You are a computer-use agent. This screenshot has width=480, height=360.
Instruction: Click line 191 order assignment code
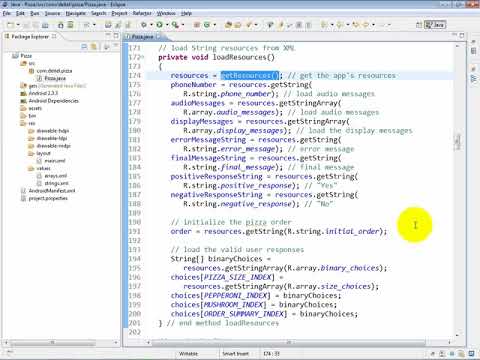click(x=279, y=231)
